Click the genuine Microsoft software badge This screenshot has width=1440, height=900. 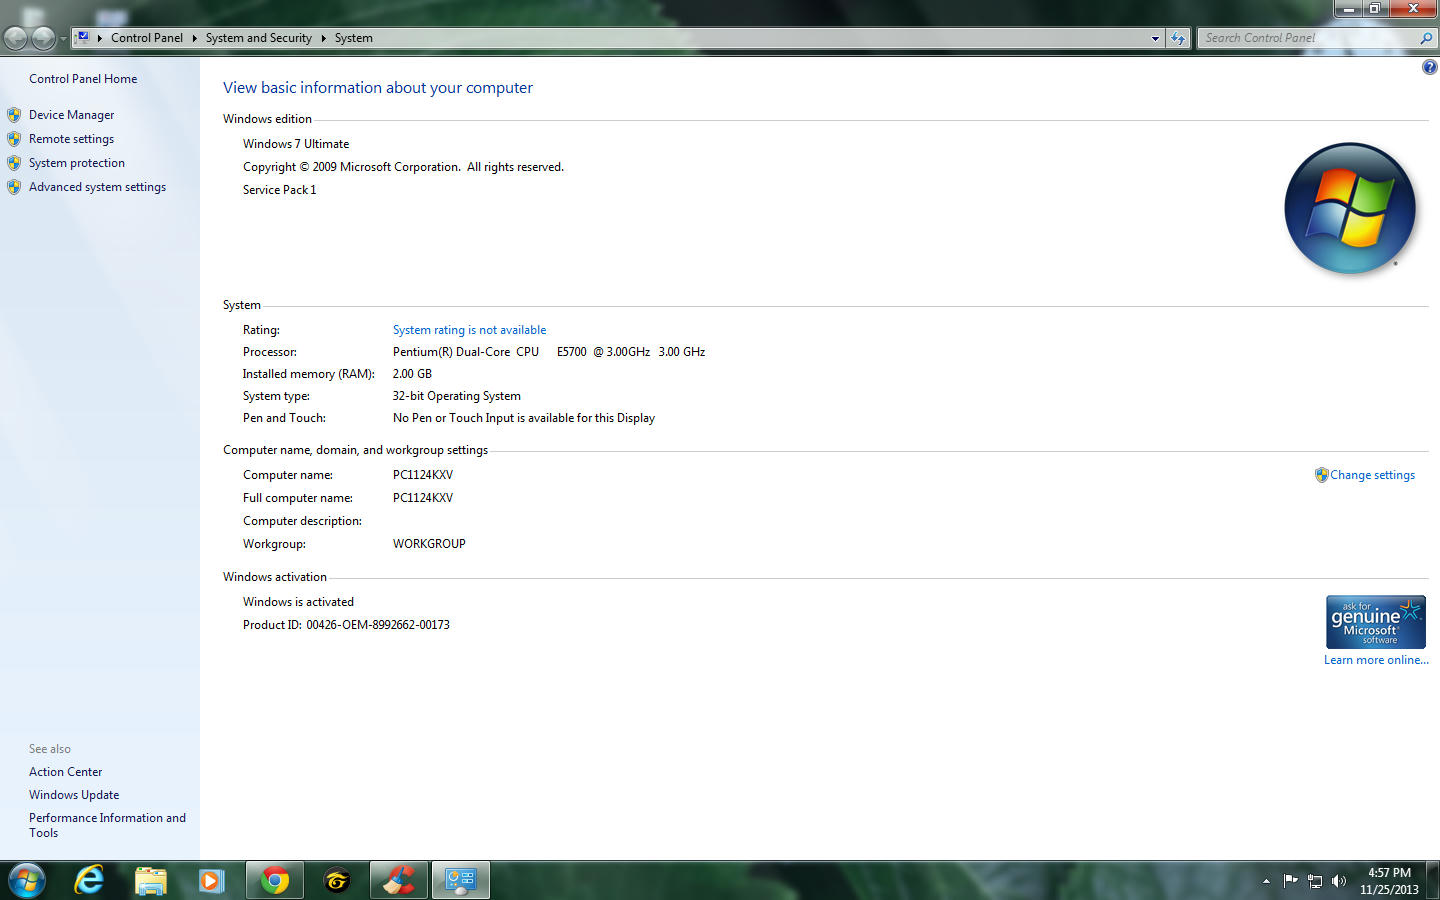[x=1375, y=622]
